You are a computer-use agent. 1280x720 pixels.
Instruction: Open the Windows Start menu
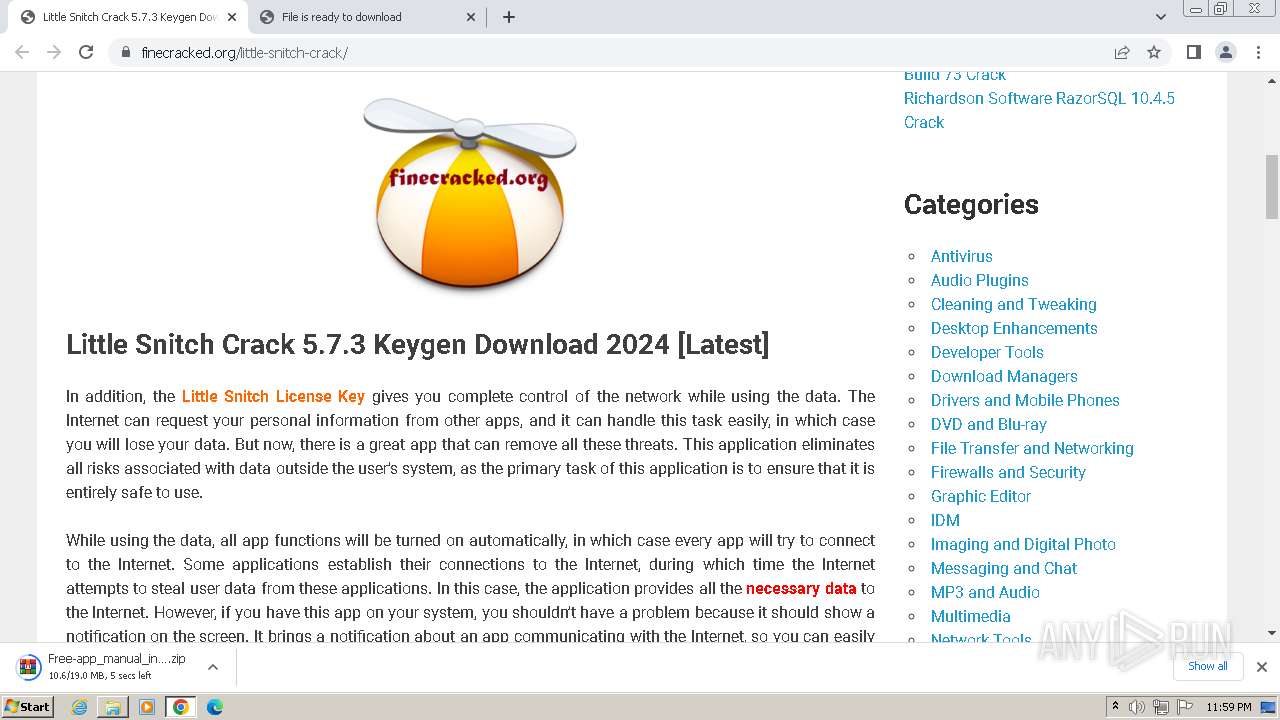(28, 707)
